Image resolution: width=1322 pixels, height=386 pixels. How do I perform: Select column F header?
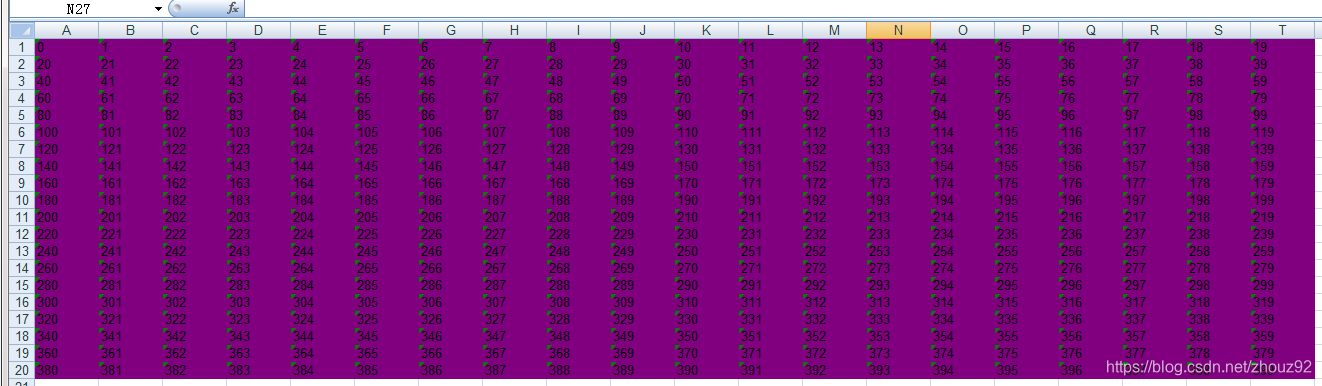point(386,31)
